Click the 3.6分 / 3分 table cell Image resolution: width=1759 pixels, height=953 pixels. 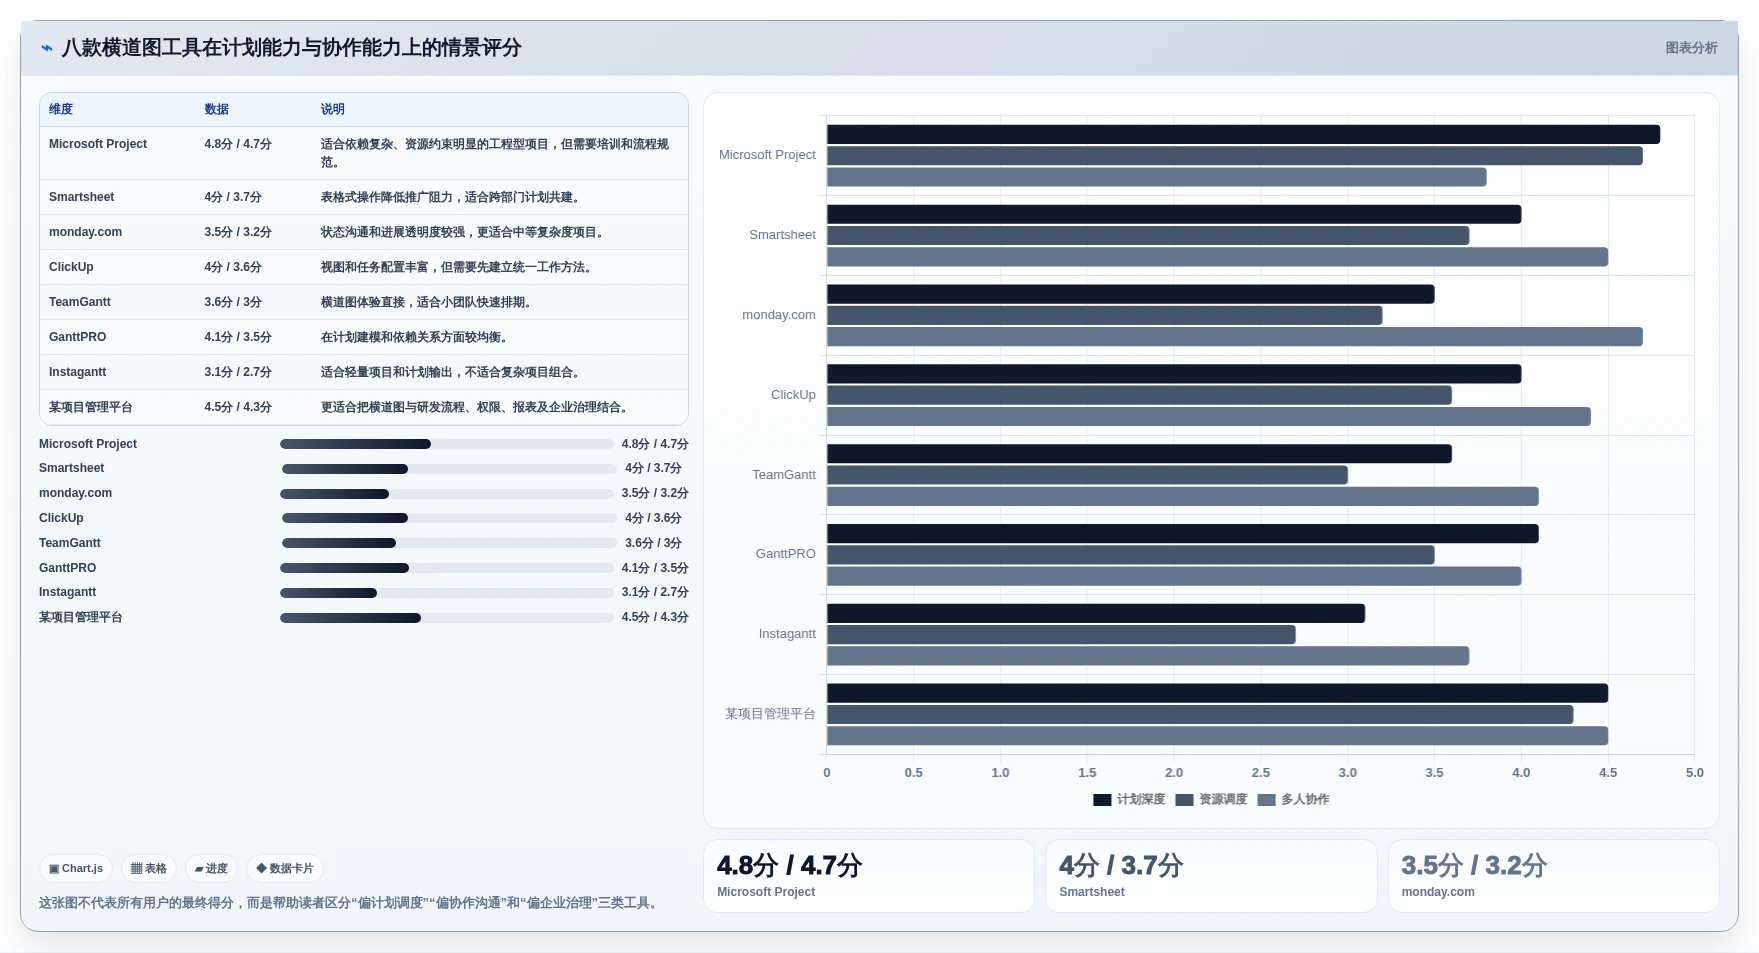(x=233, y=302)
